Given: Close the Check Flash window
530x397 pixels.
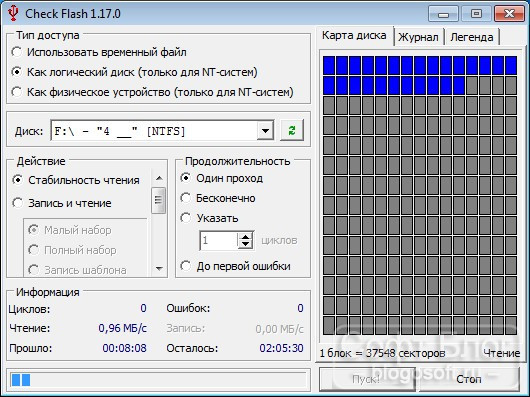Looking at the screenshot, I should pos(509,14).
